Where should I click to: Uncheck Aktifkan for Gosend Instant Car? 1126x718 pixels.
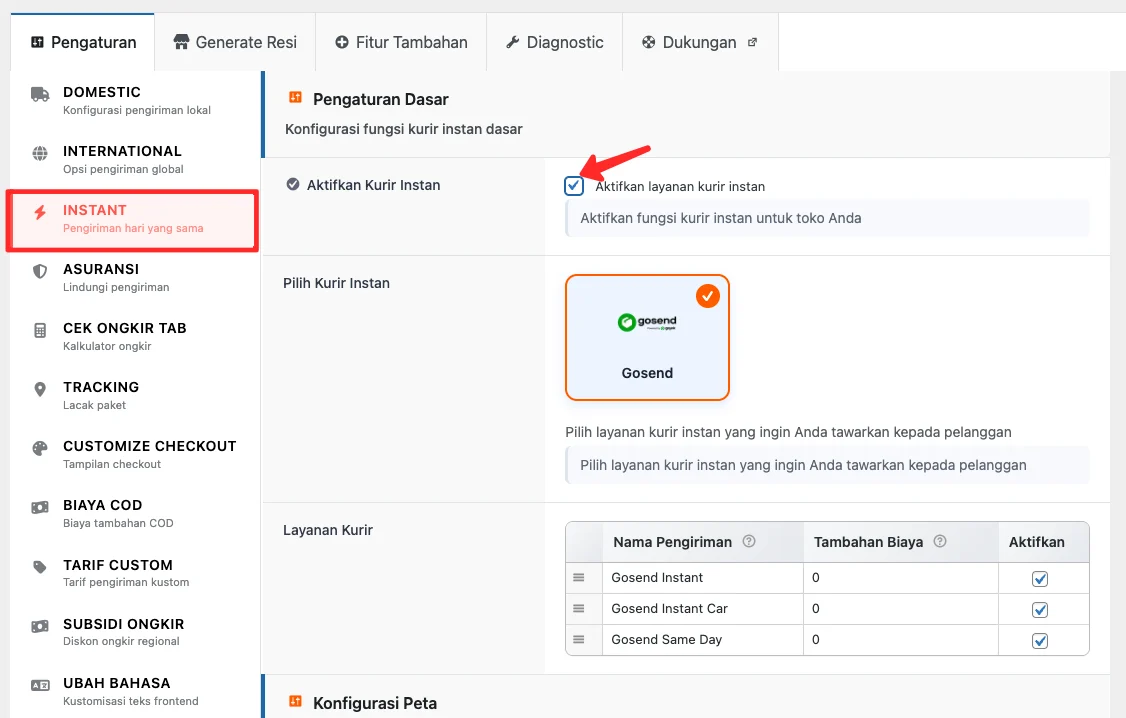[x=1041, y=609]
